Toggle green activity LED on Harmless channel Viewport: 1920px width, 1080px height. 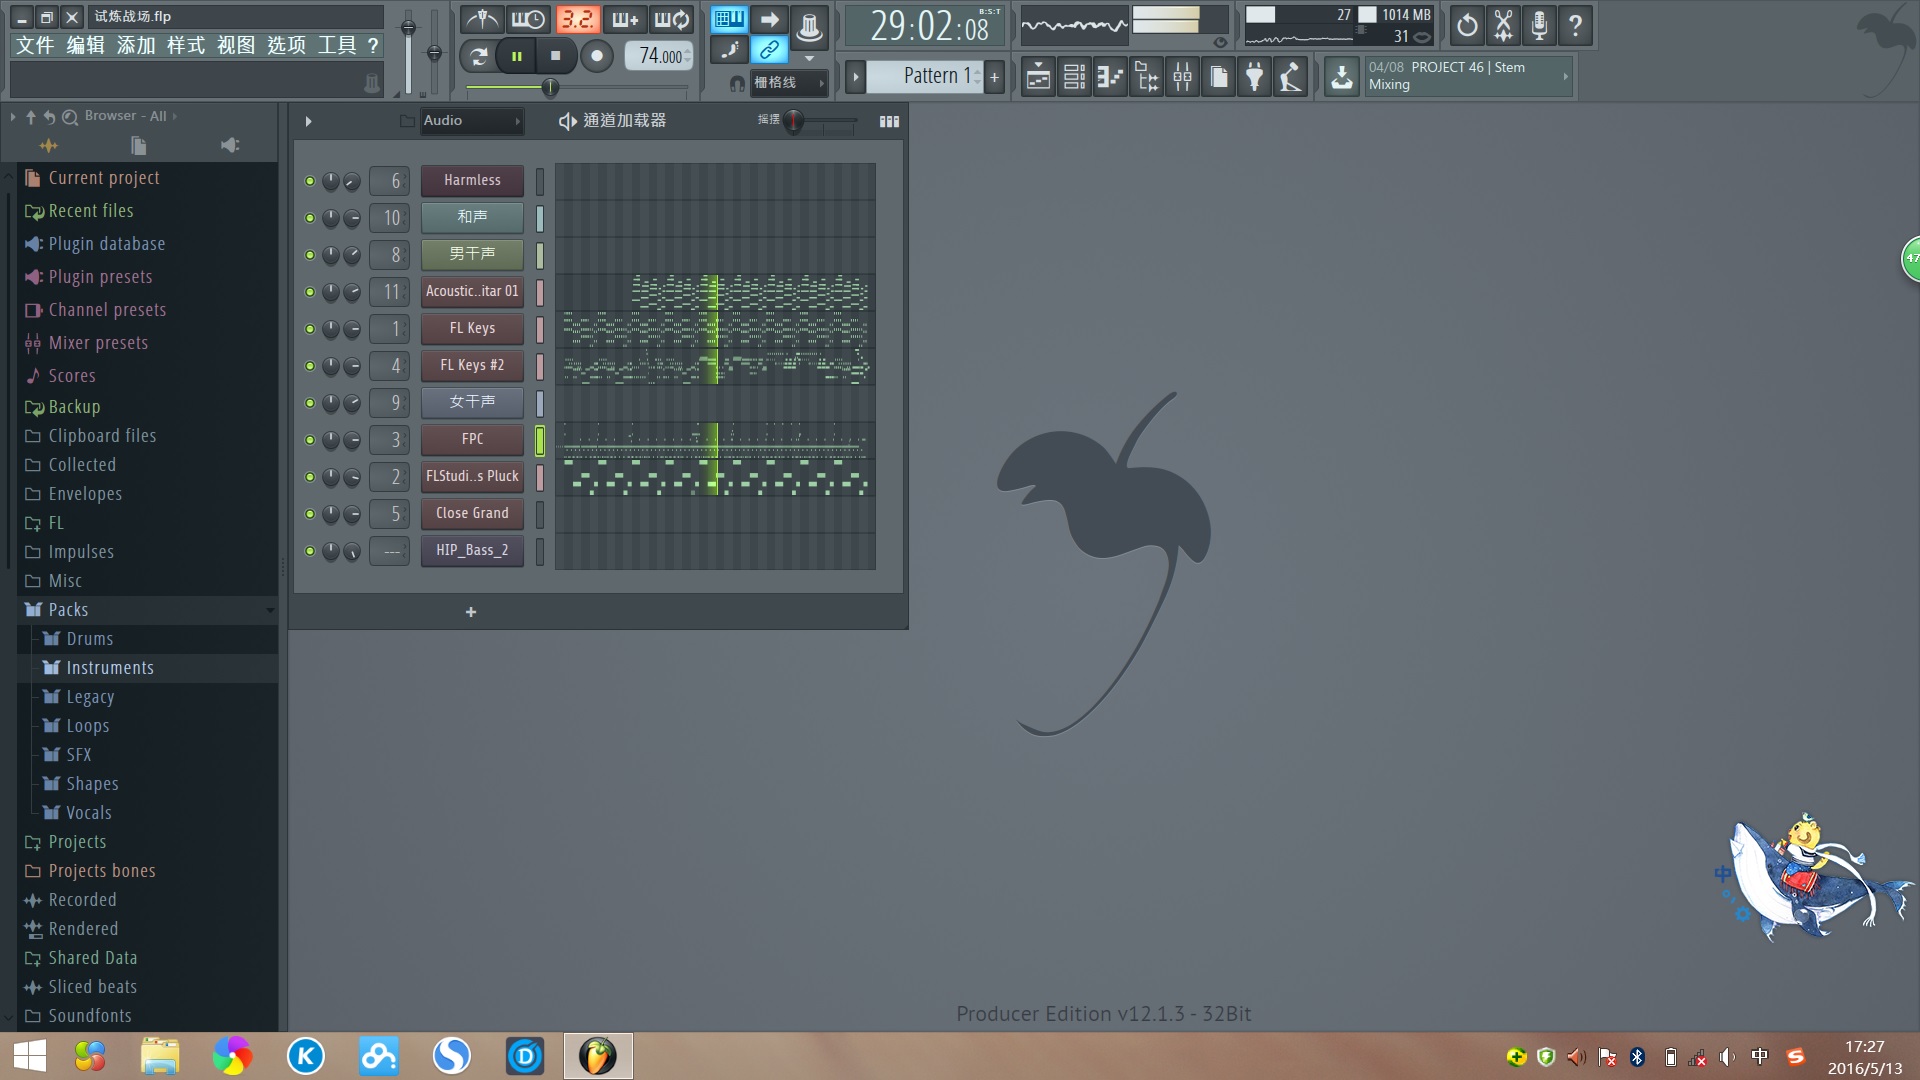[309, 181]
